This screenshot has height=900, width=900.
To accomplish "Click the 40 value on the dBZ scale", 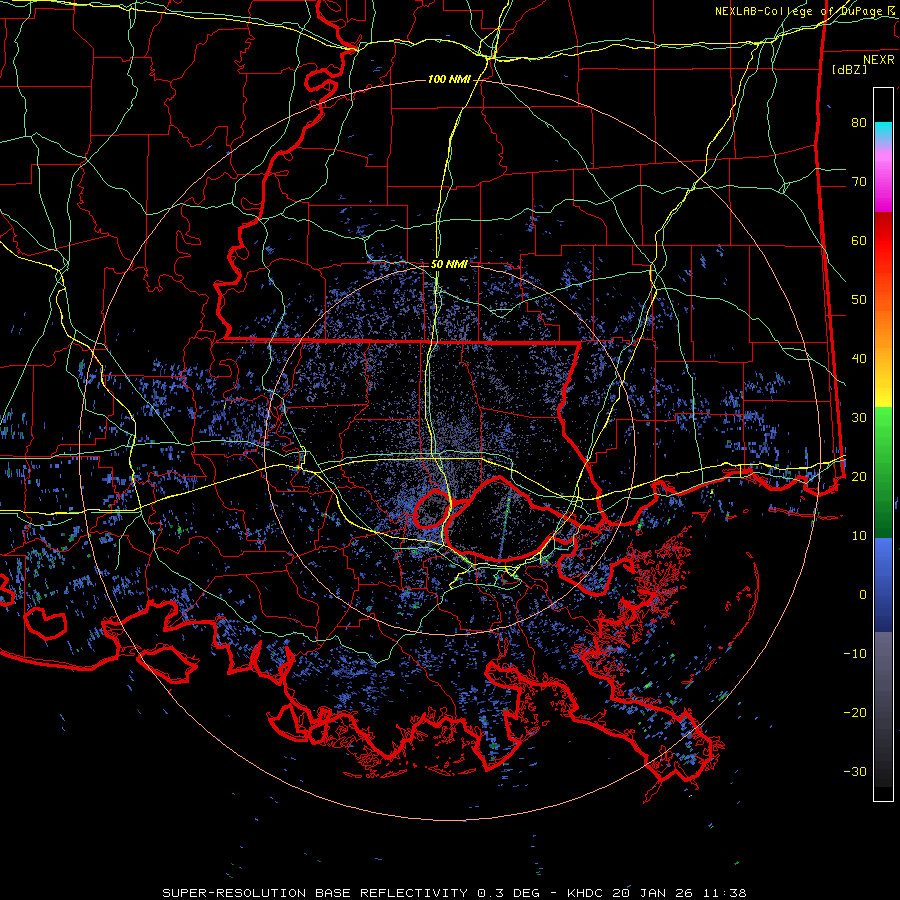I will click(x=859, y=358).
